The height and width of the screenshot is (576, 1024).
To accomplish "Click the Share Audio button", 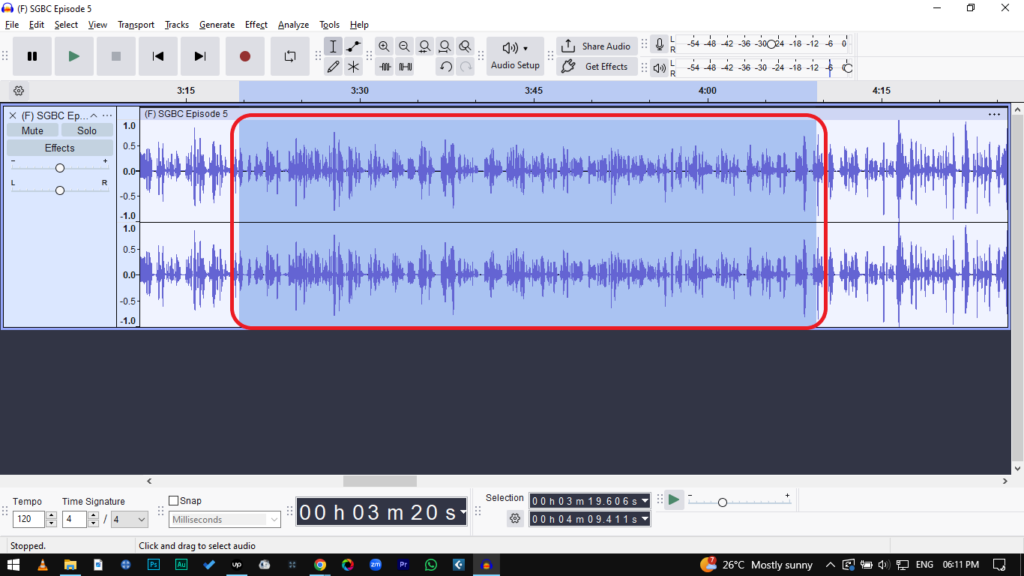I will [x=596, y=46].
